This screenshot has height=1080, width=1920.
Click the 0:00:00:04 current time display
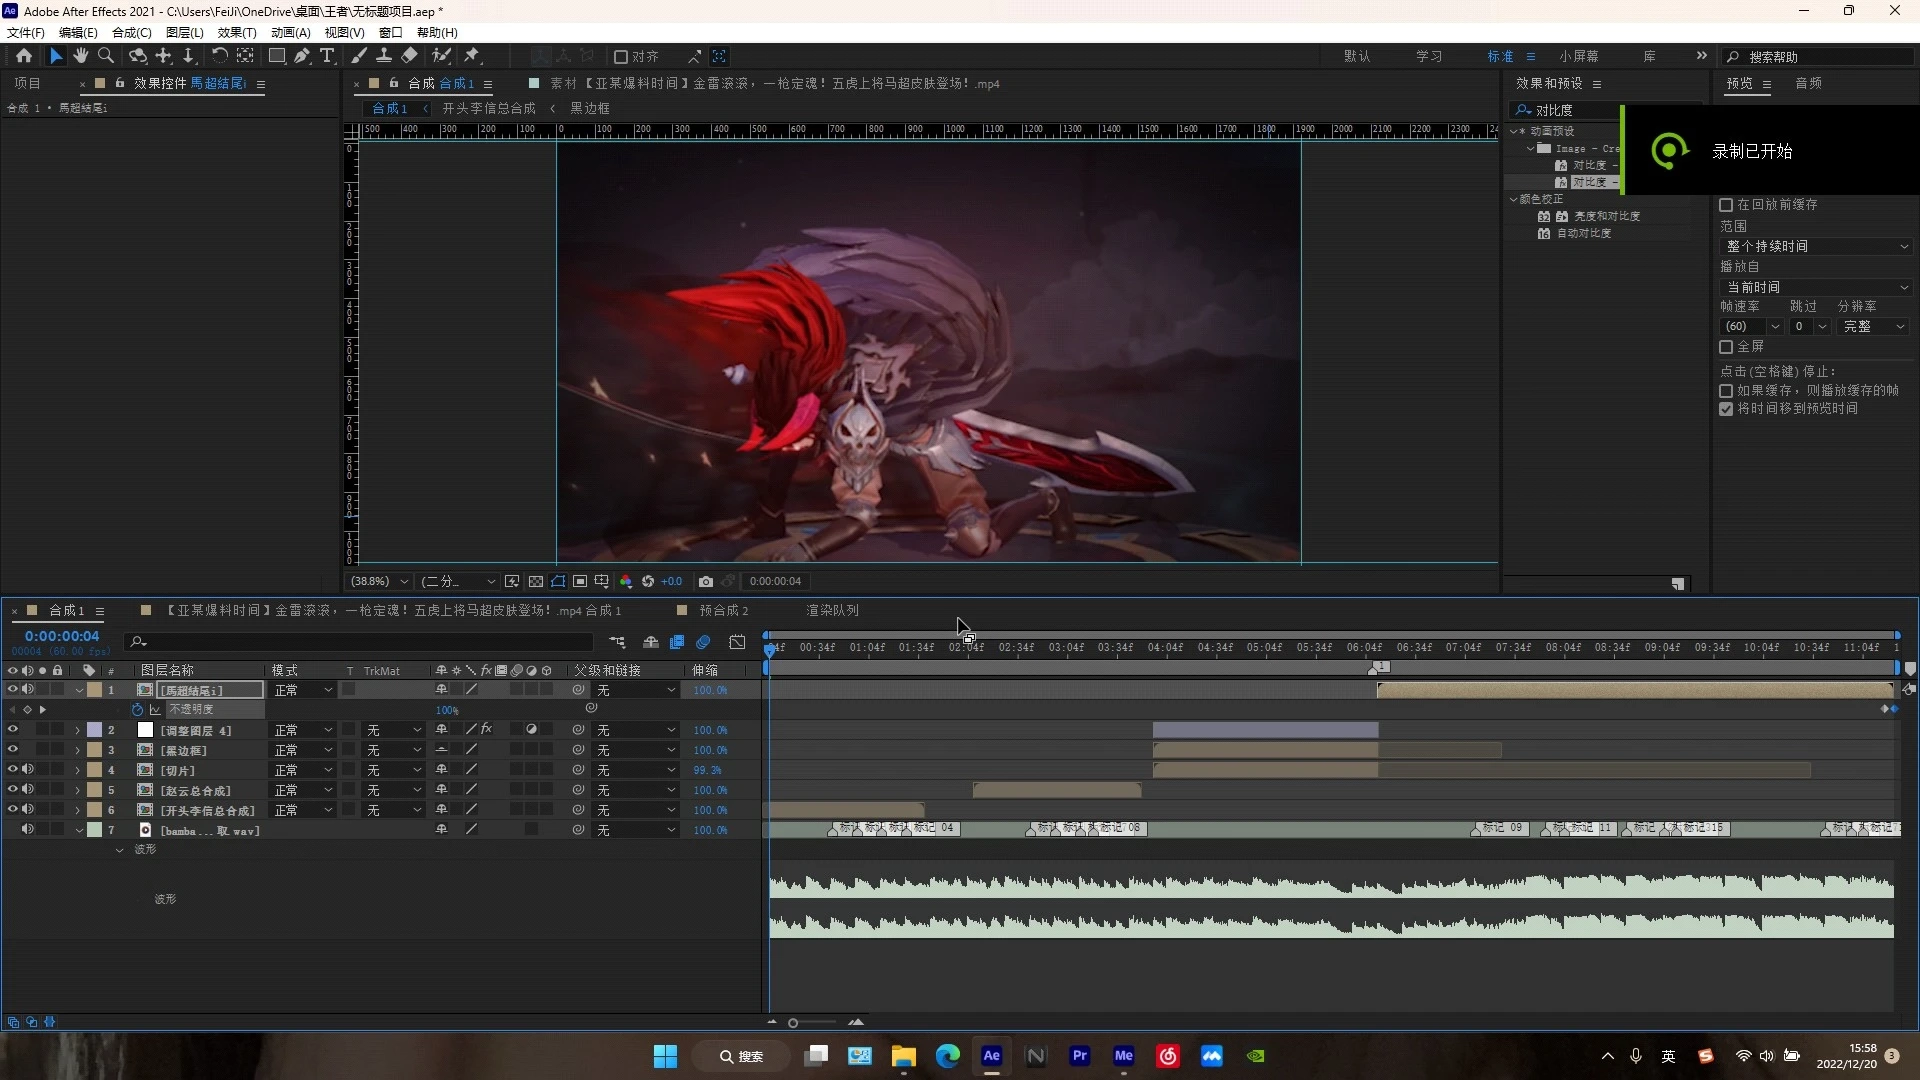click(x=62, y=636)
